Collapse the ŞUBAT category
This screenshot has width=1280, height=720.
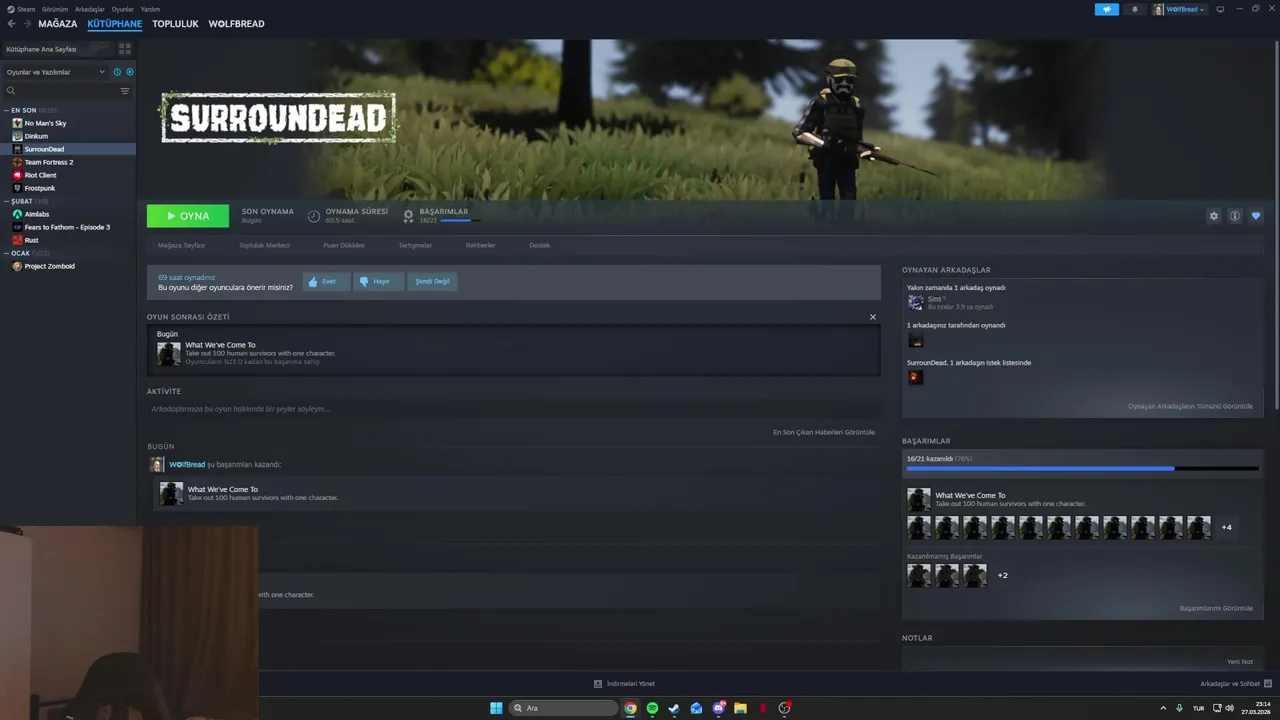[22, 201]
